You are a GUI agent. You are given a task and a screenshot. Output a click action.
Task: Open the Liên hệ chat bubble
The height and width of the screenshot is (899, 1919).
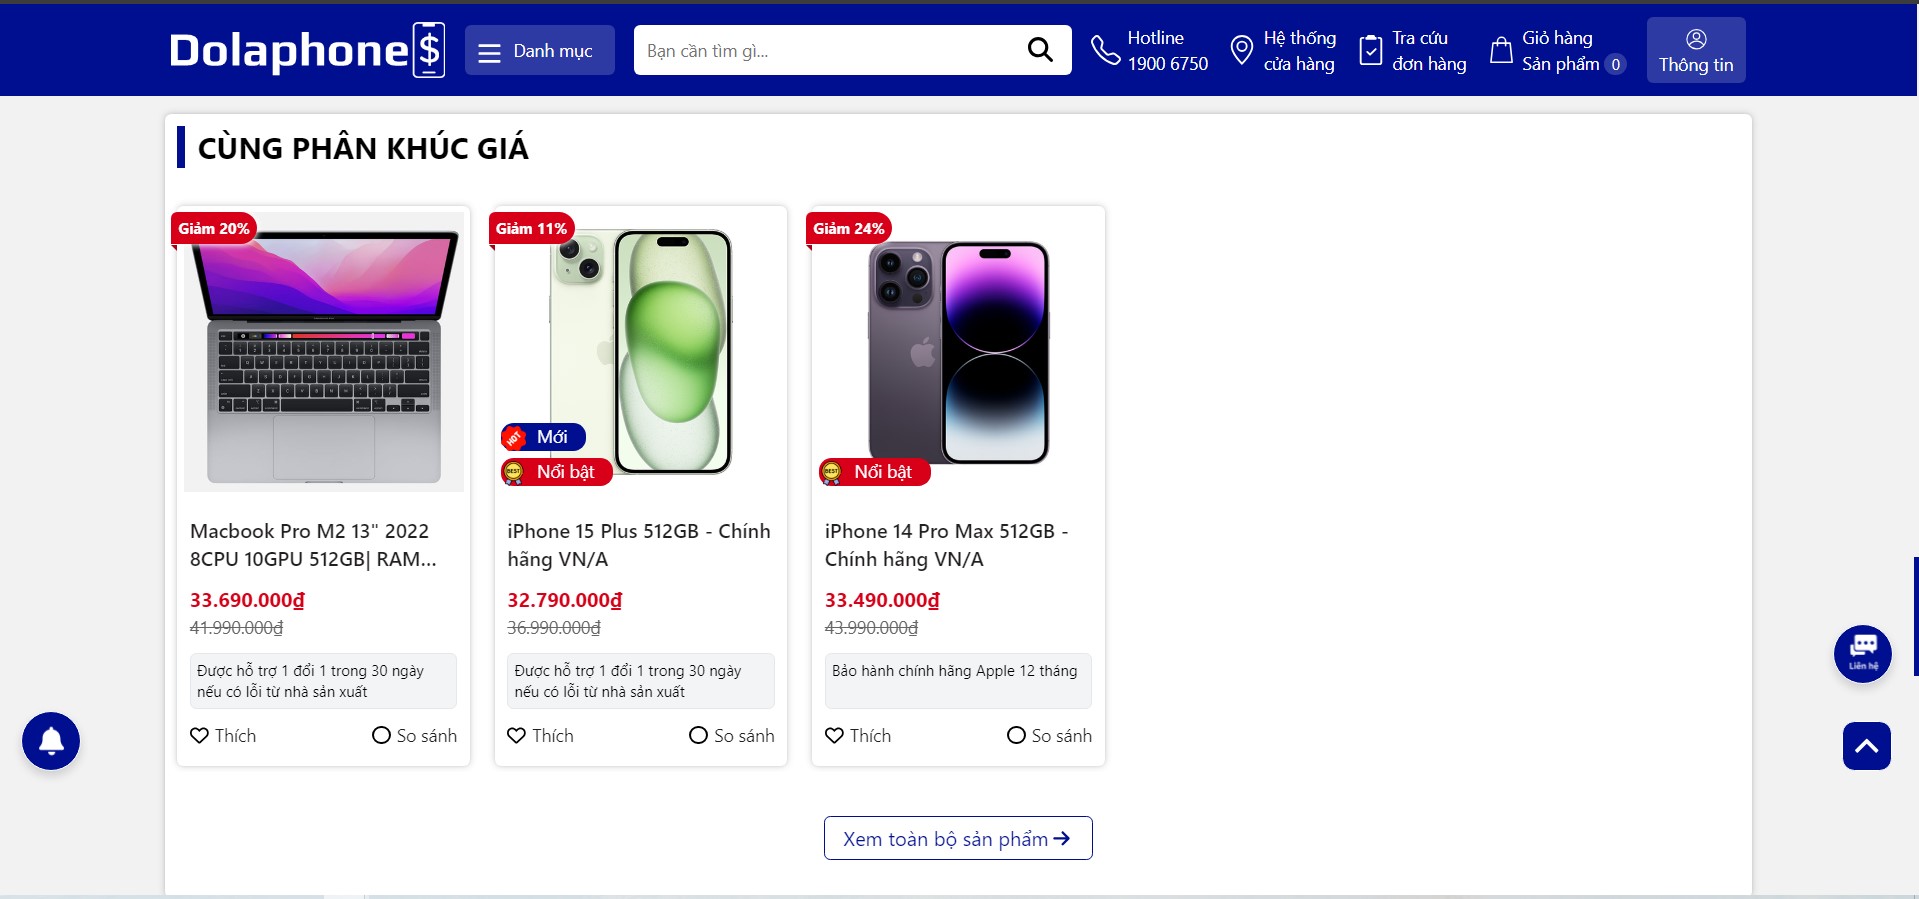click(1862, 654)
